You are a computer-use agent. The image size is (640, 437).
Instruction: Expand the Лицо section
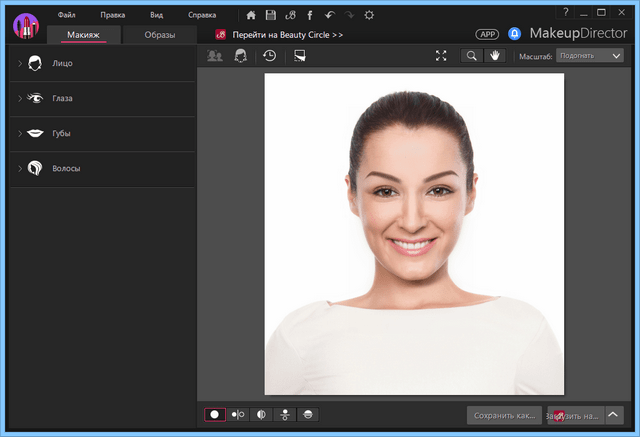[x=62, y=63]
